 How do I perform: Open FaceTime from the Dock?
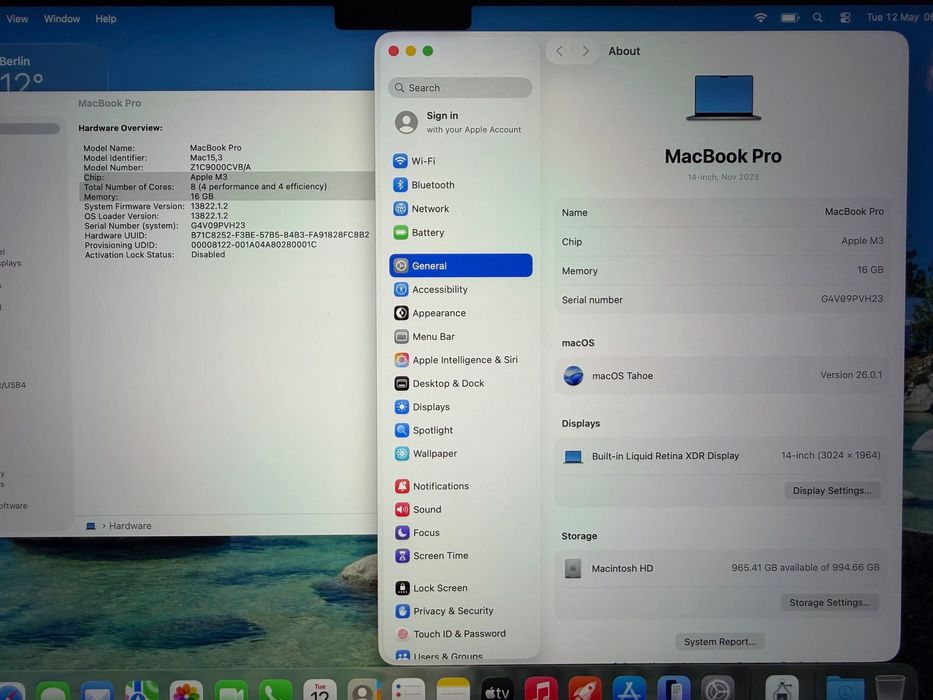[231, 690]
